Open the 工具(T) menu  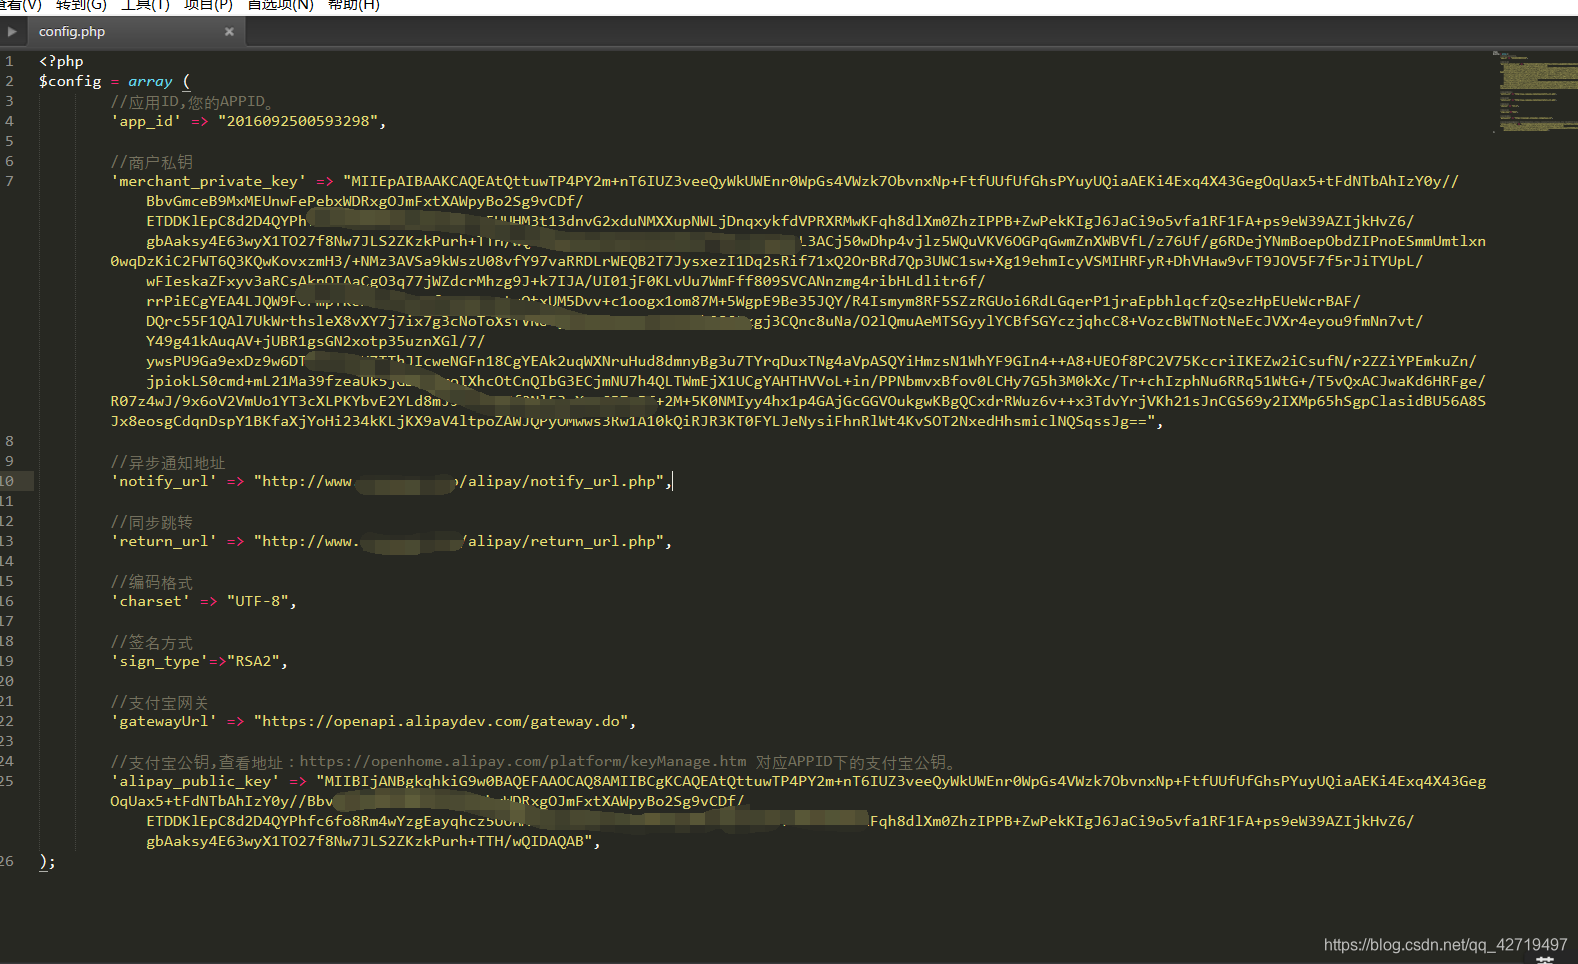[x=145, y=5]
